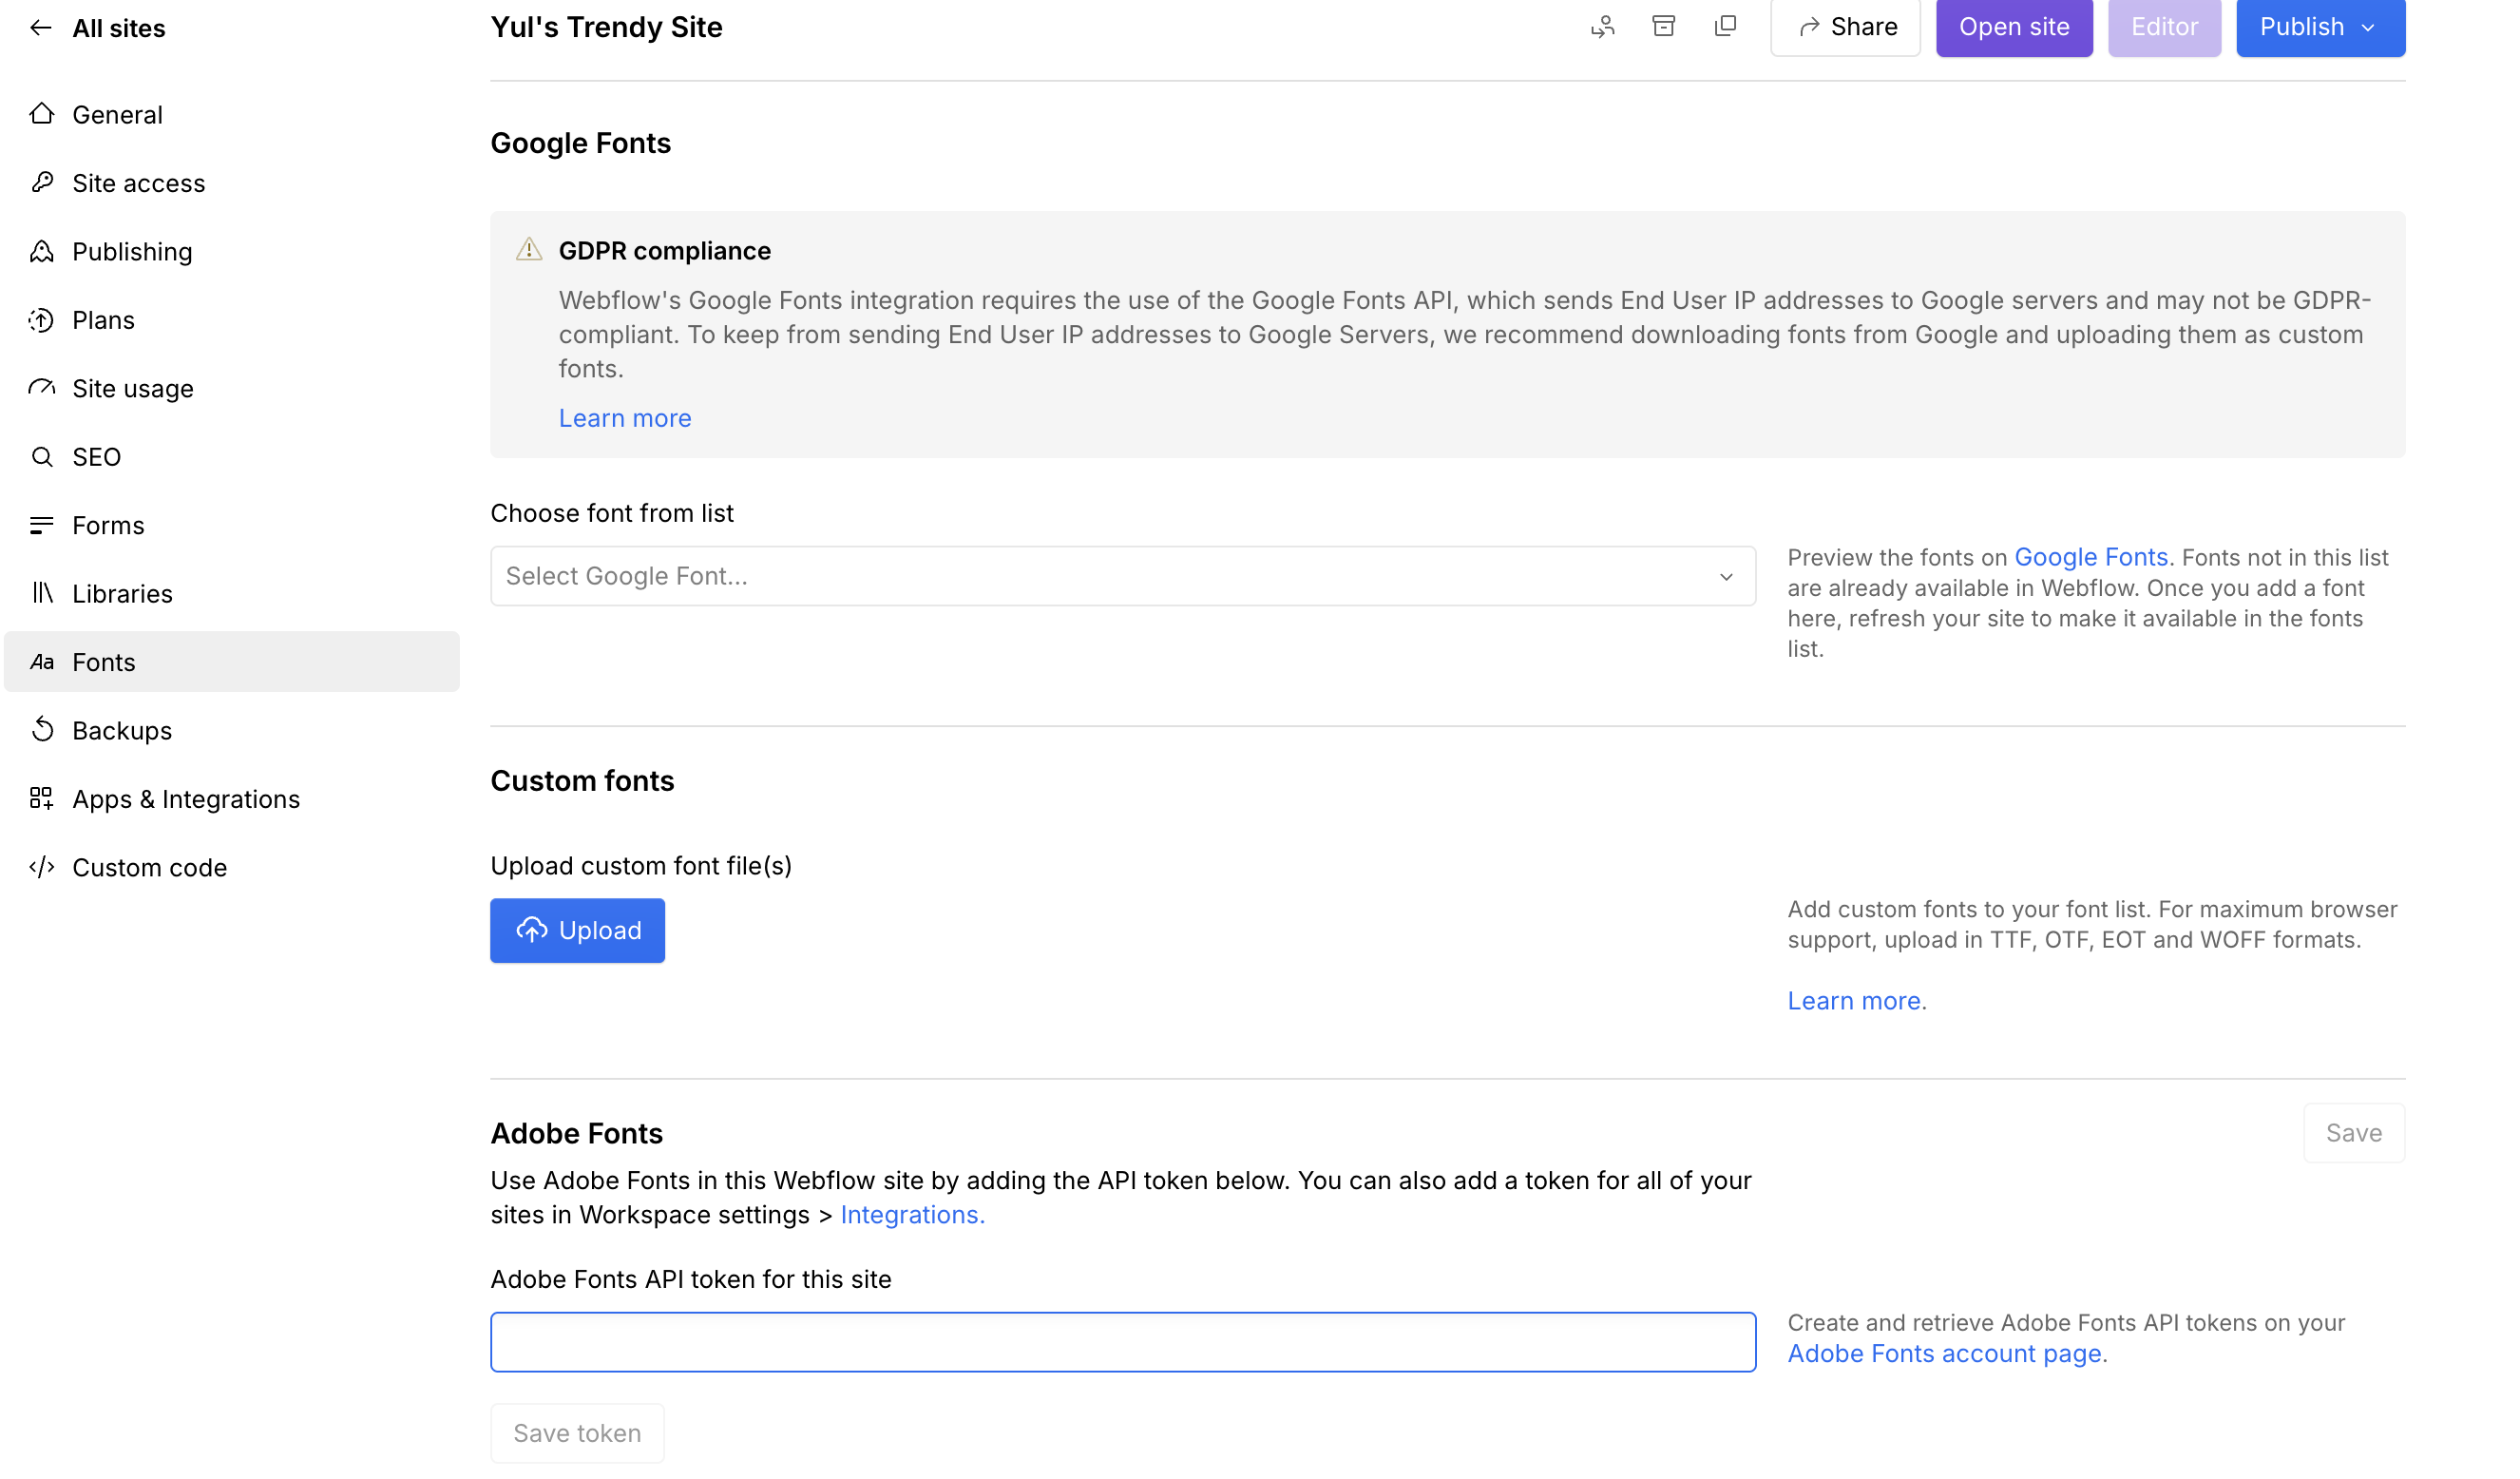Click the GDPR warning triangle icon
2520x1479 pixels.
[x=529, y=249]
